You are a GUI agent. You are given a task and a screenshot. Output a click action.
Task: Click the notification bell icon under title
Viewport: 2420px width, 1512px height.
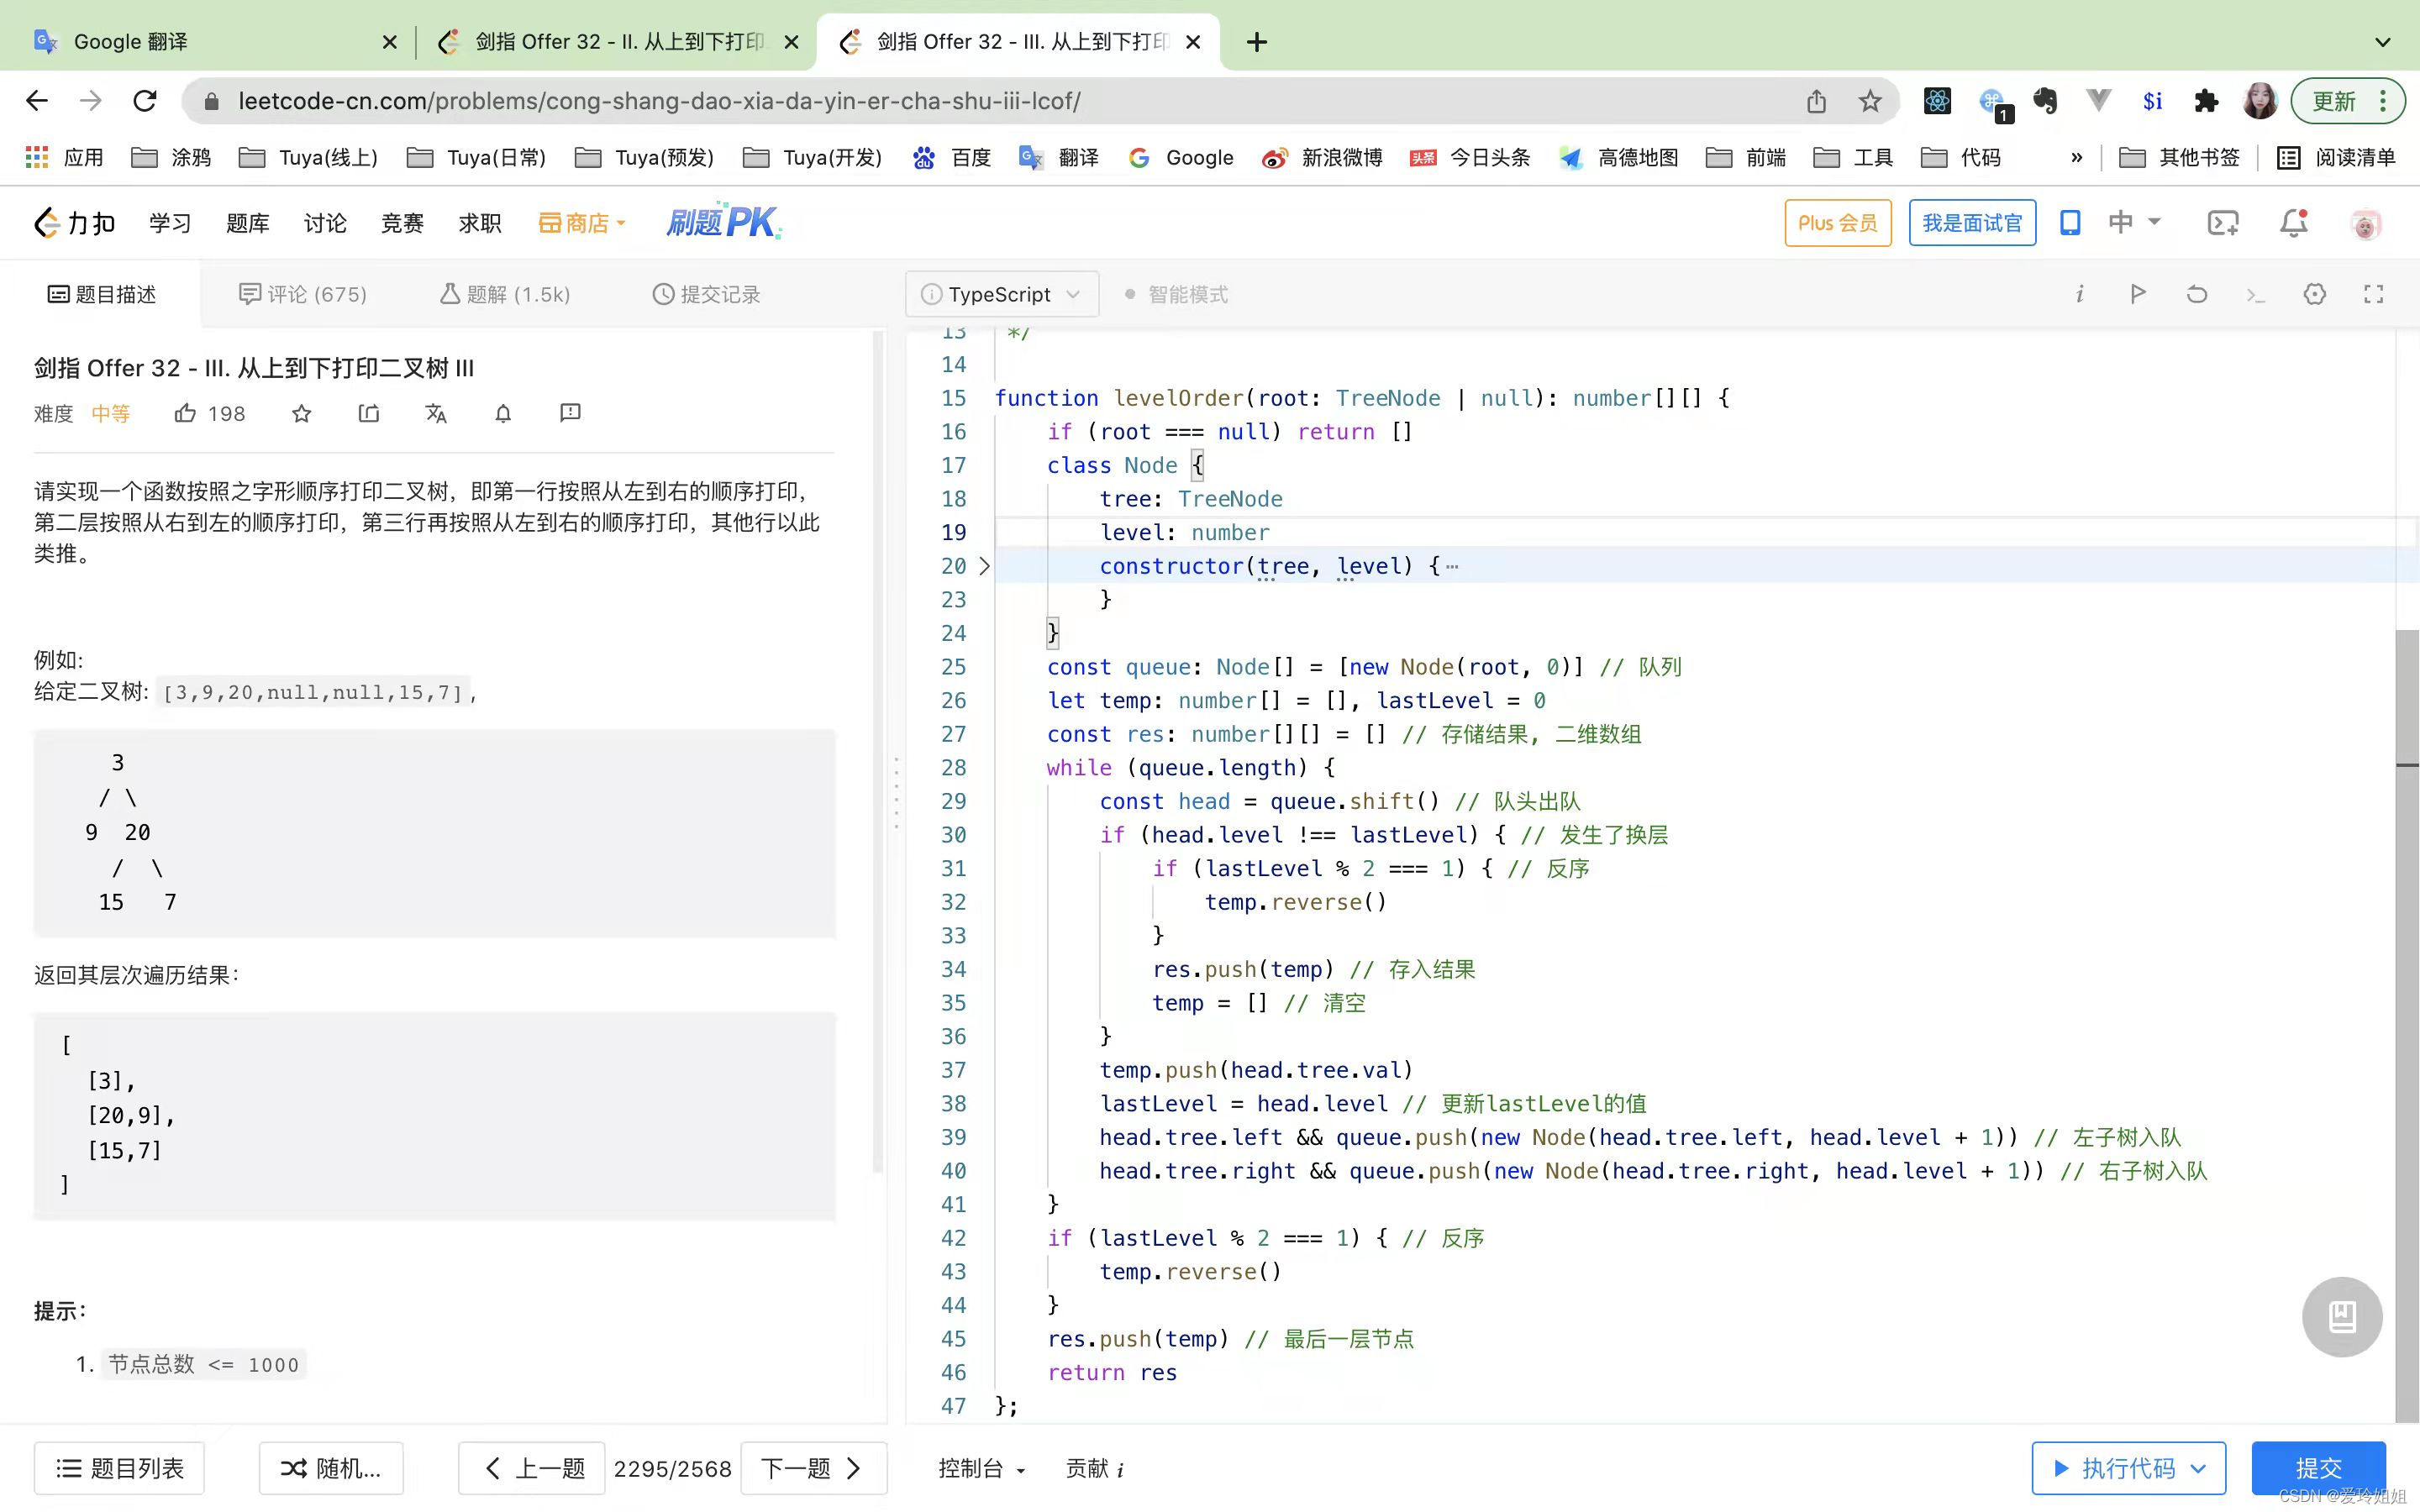pos(503,413)
